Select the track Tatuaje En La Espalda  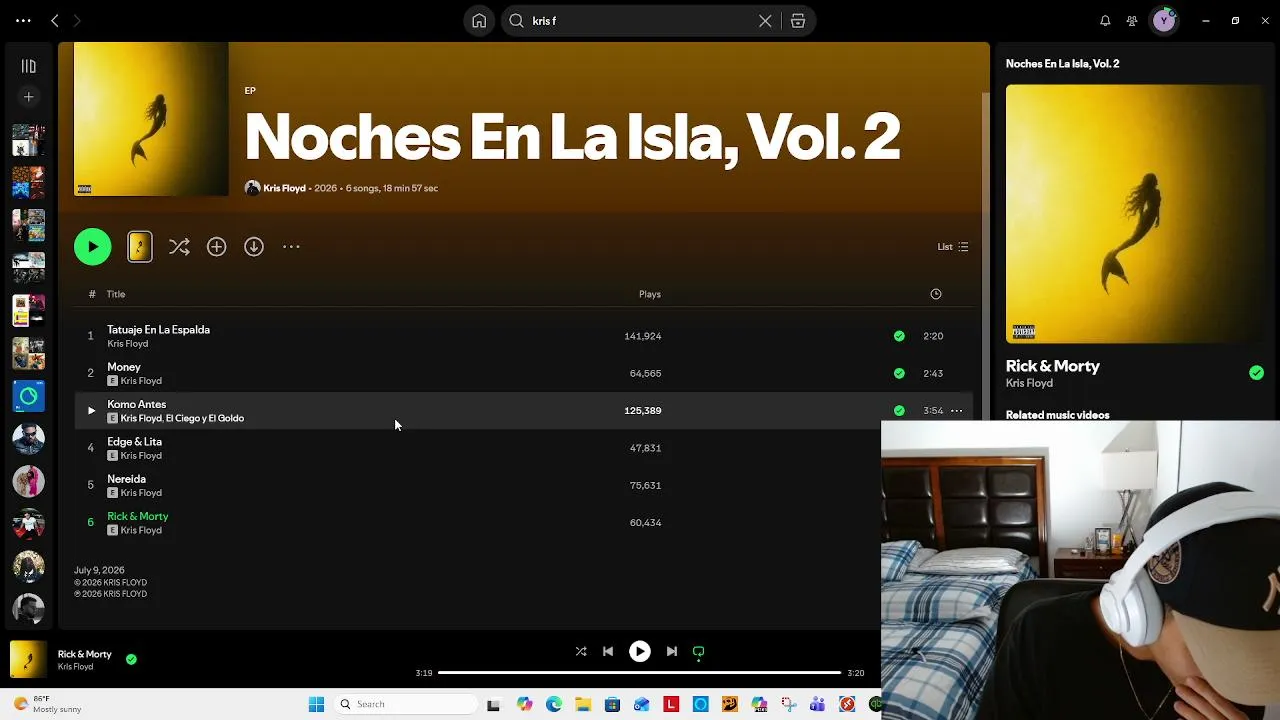tap(158, 330)
